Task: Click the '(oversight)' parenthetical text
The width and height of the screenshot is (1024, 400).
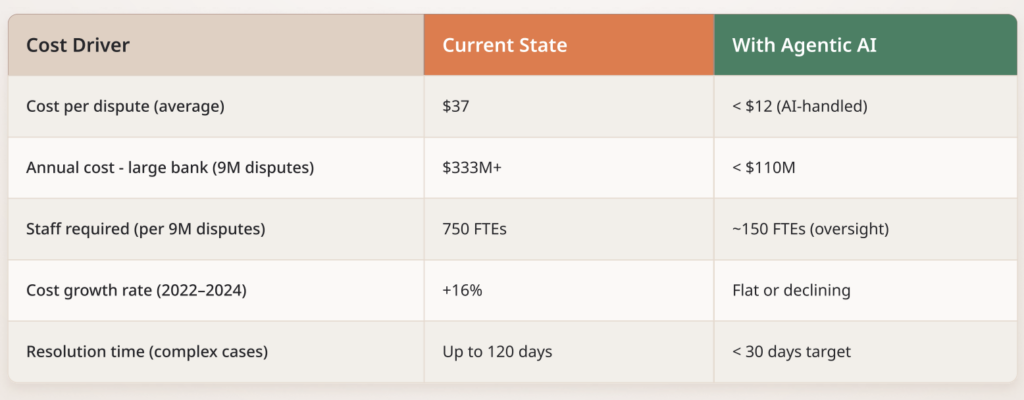Action: (849, 229)
